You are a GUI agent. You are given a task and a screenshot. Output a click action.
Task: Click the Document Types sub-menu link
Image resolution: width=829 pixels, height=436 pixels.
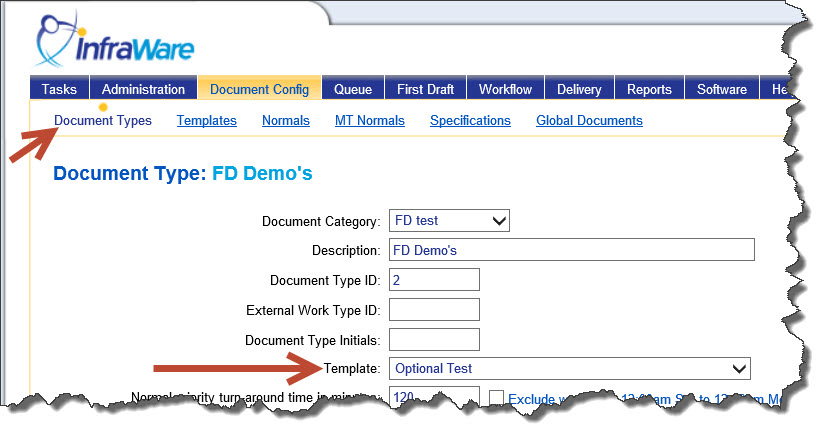coord(103,120)
